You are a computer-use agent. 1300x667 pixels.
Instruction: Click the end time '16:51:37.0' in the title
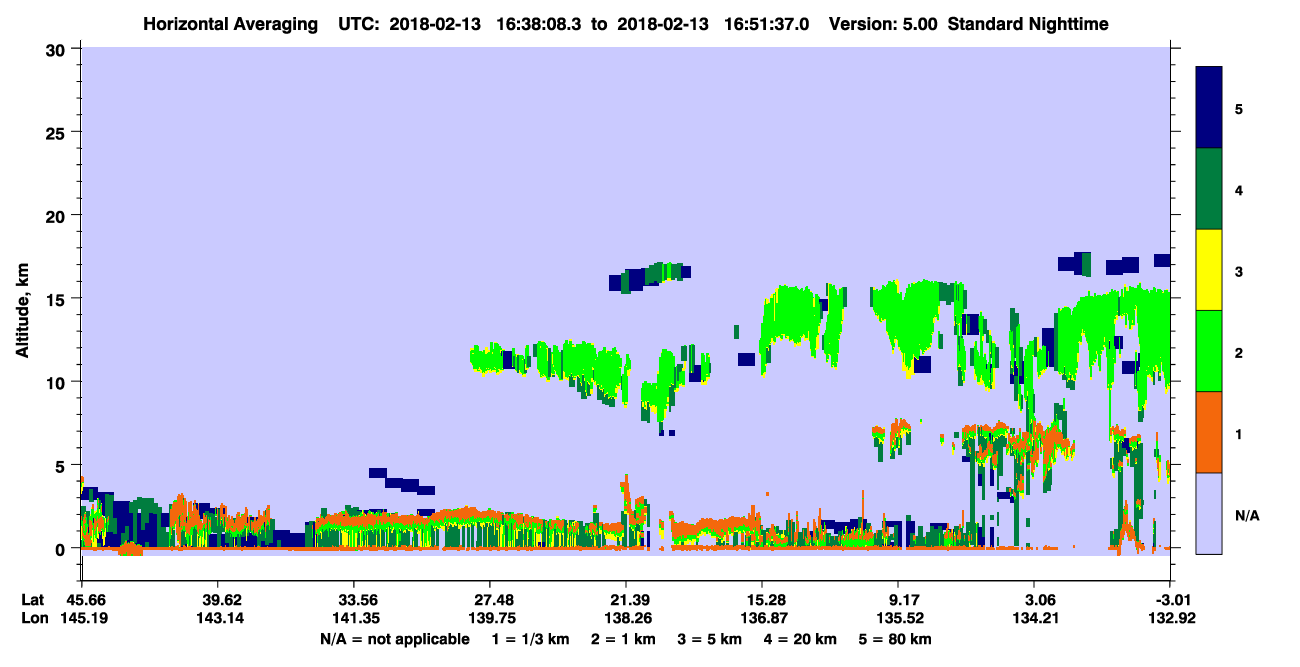[x=768, y=23]
